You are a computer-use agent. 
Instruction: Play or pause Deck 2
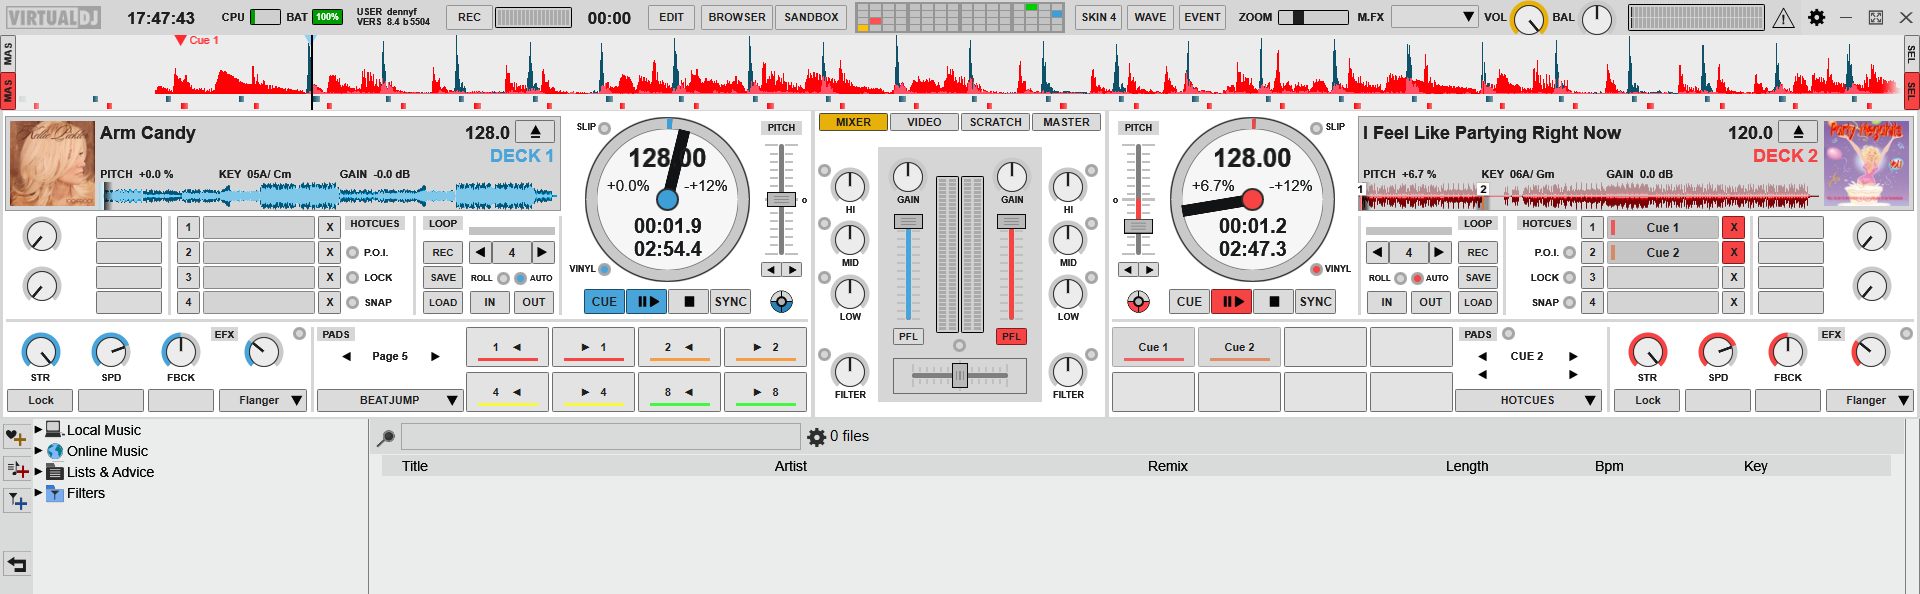pyautogui.click(x=1232, y=301)
